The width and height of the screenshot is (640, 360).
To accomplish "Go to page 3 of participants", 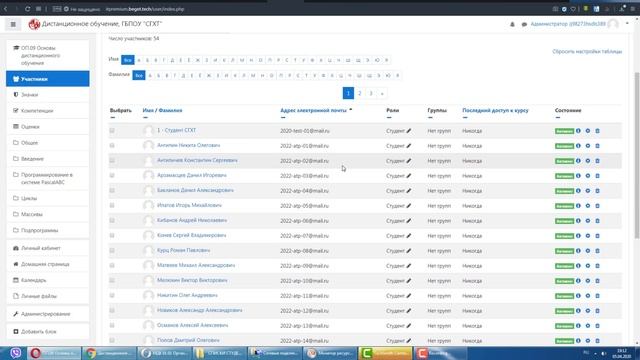I will point(371,93).
